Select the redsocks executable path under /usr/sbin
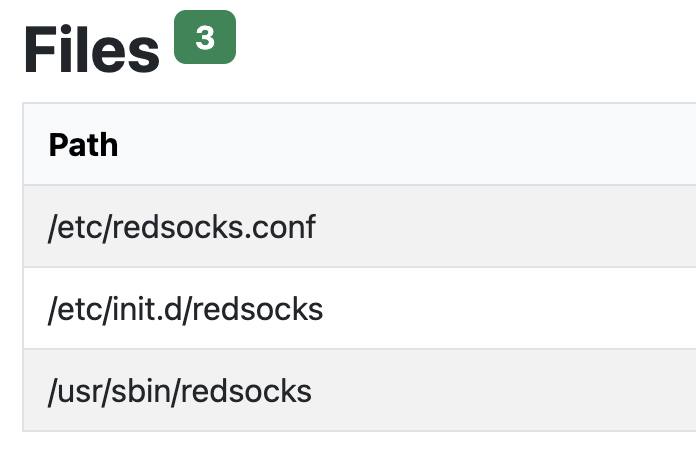 click(x=180, y=391)
